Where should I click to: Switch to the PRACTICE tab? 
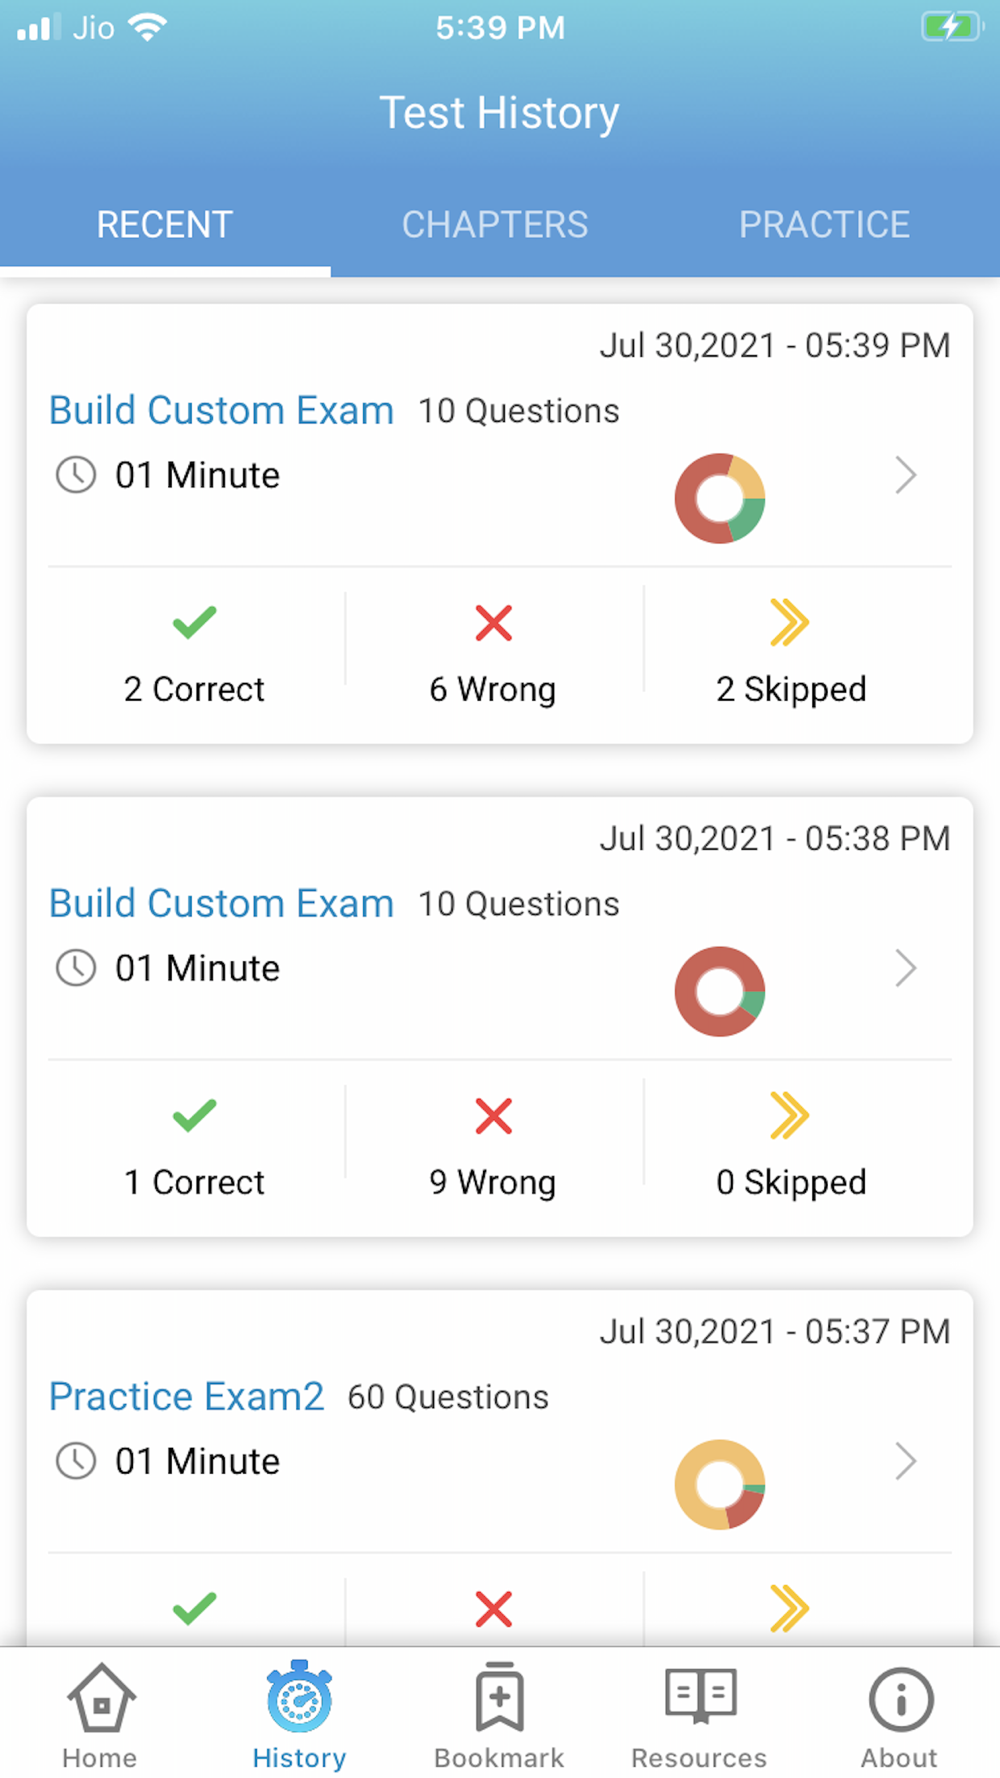[x=824, y=224]
